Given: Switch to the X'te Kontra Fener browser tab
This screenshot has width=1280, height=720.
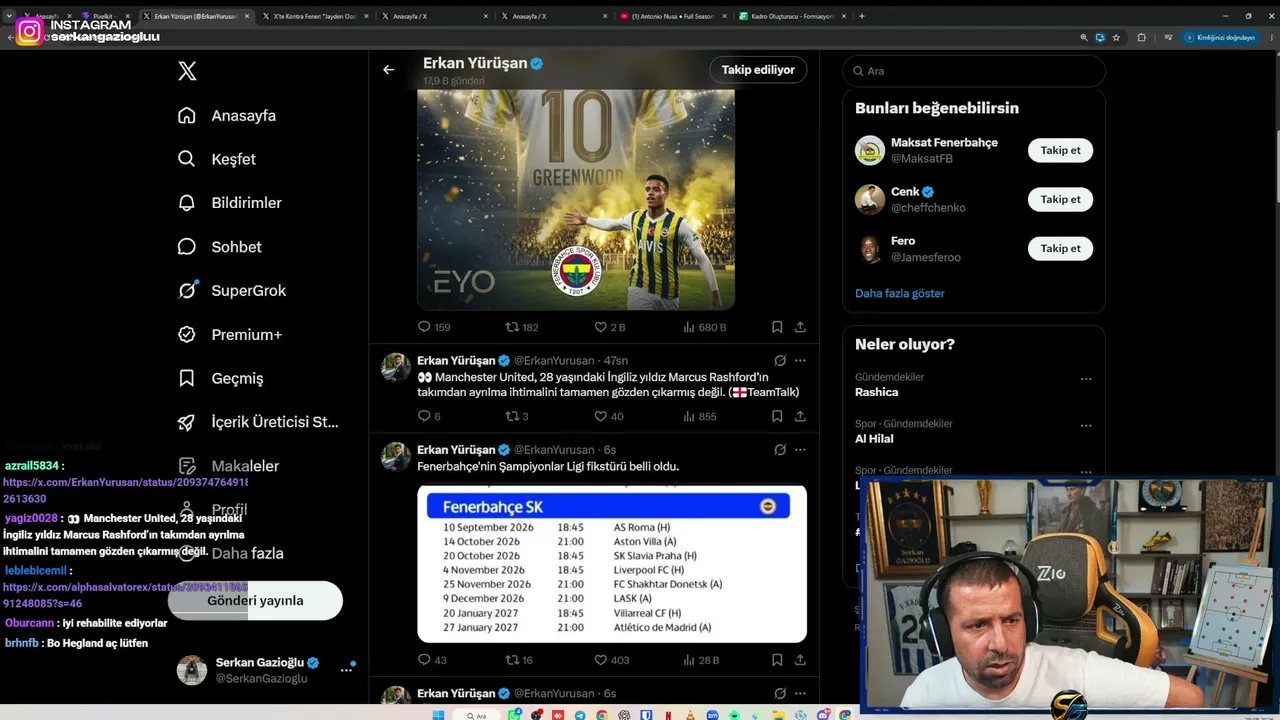Looking at the screenshot, I should 315,16.
